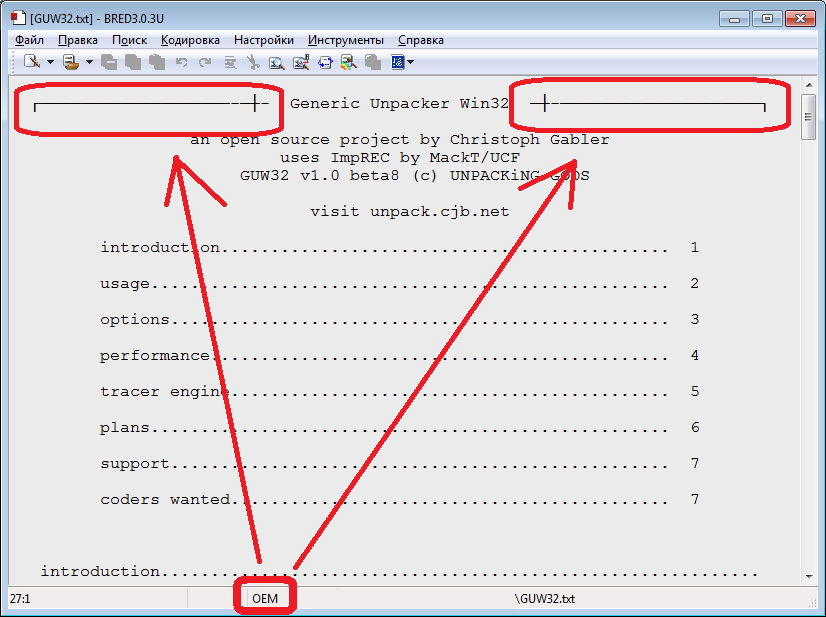
Task: Click the 'support' contents line
Action: (x=399, y=464)
